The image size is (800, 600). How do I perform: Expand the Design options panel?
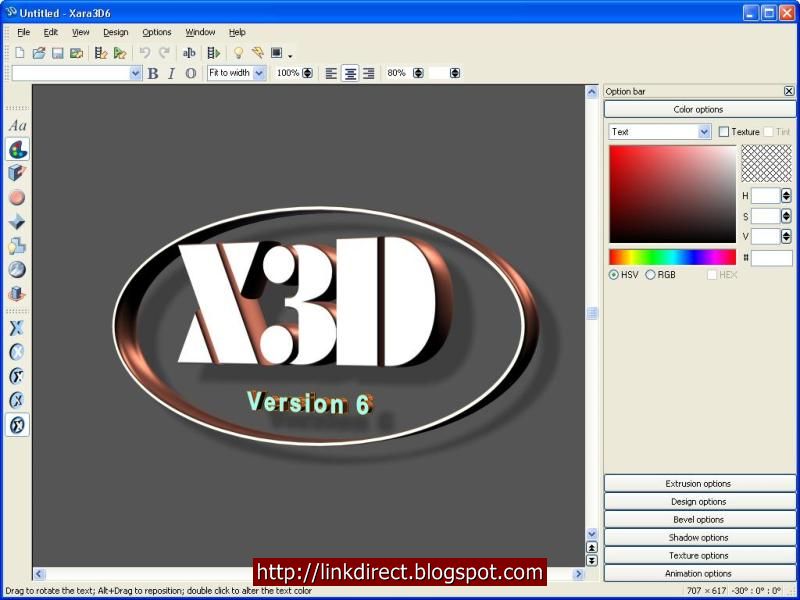(699, 502)
